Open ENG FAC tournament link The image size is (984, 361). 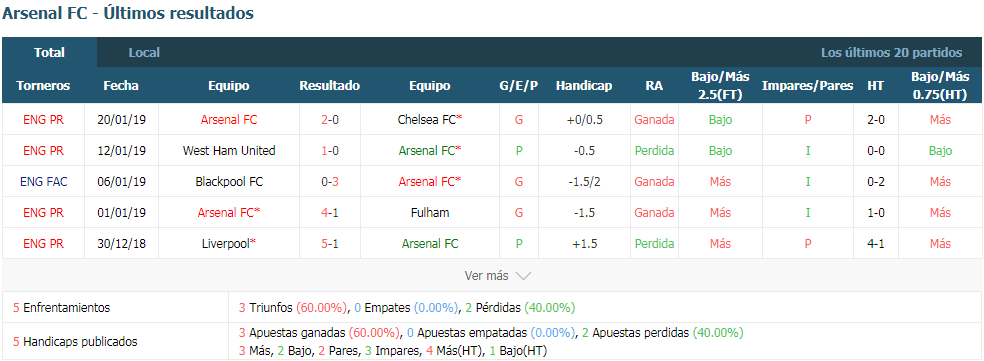click(43, 181)
